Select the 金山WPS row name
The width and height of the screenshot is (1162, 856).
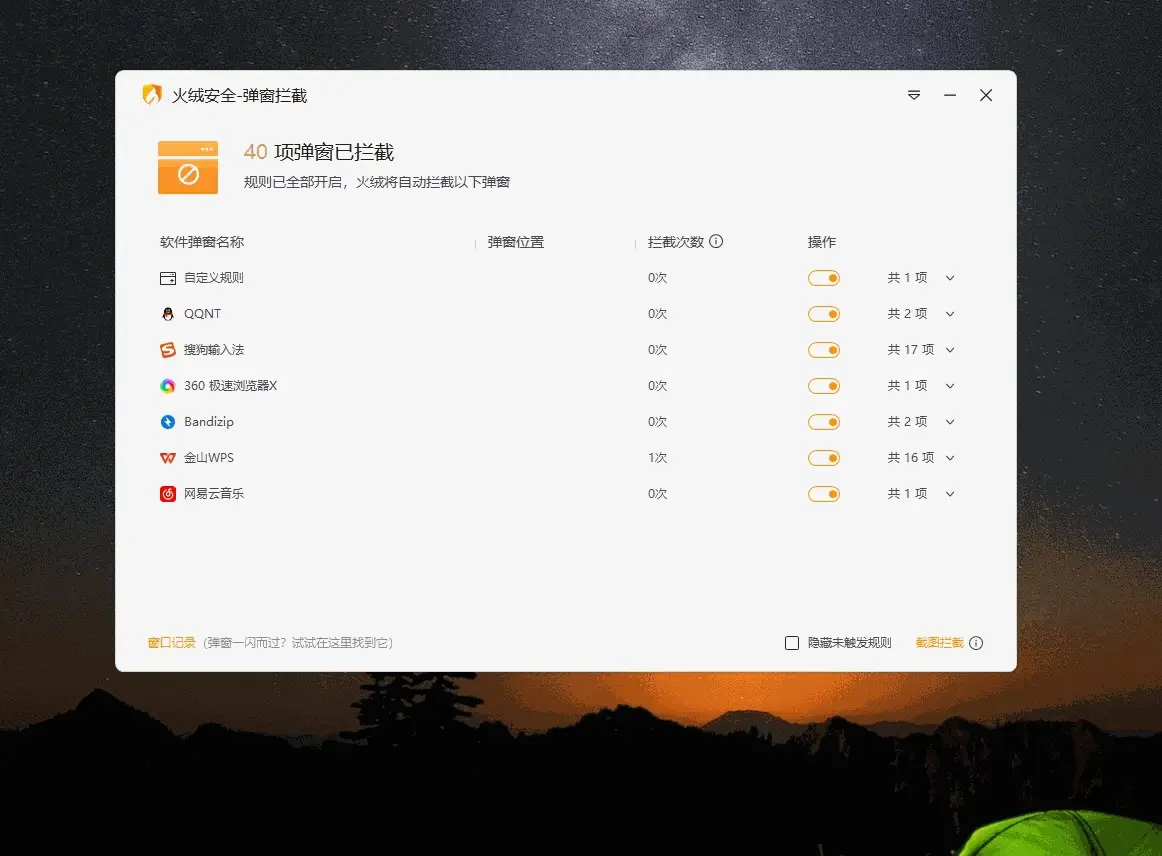(x=209, y=458)
